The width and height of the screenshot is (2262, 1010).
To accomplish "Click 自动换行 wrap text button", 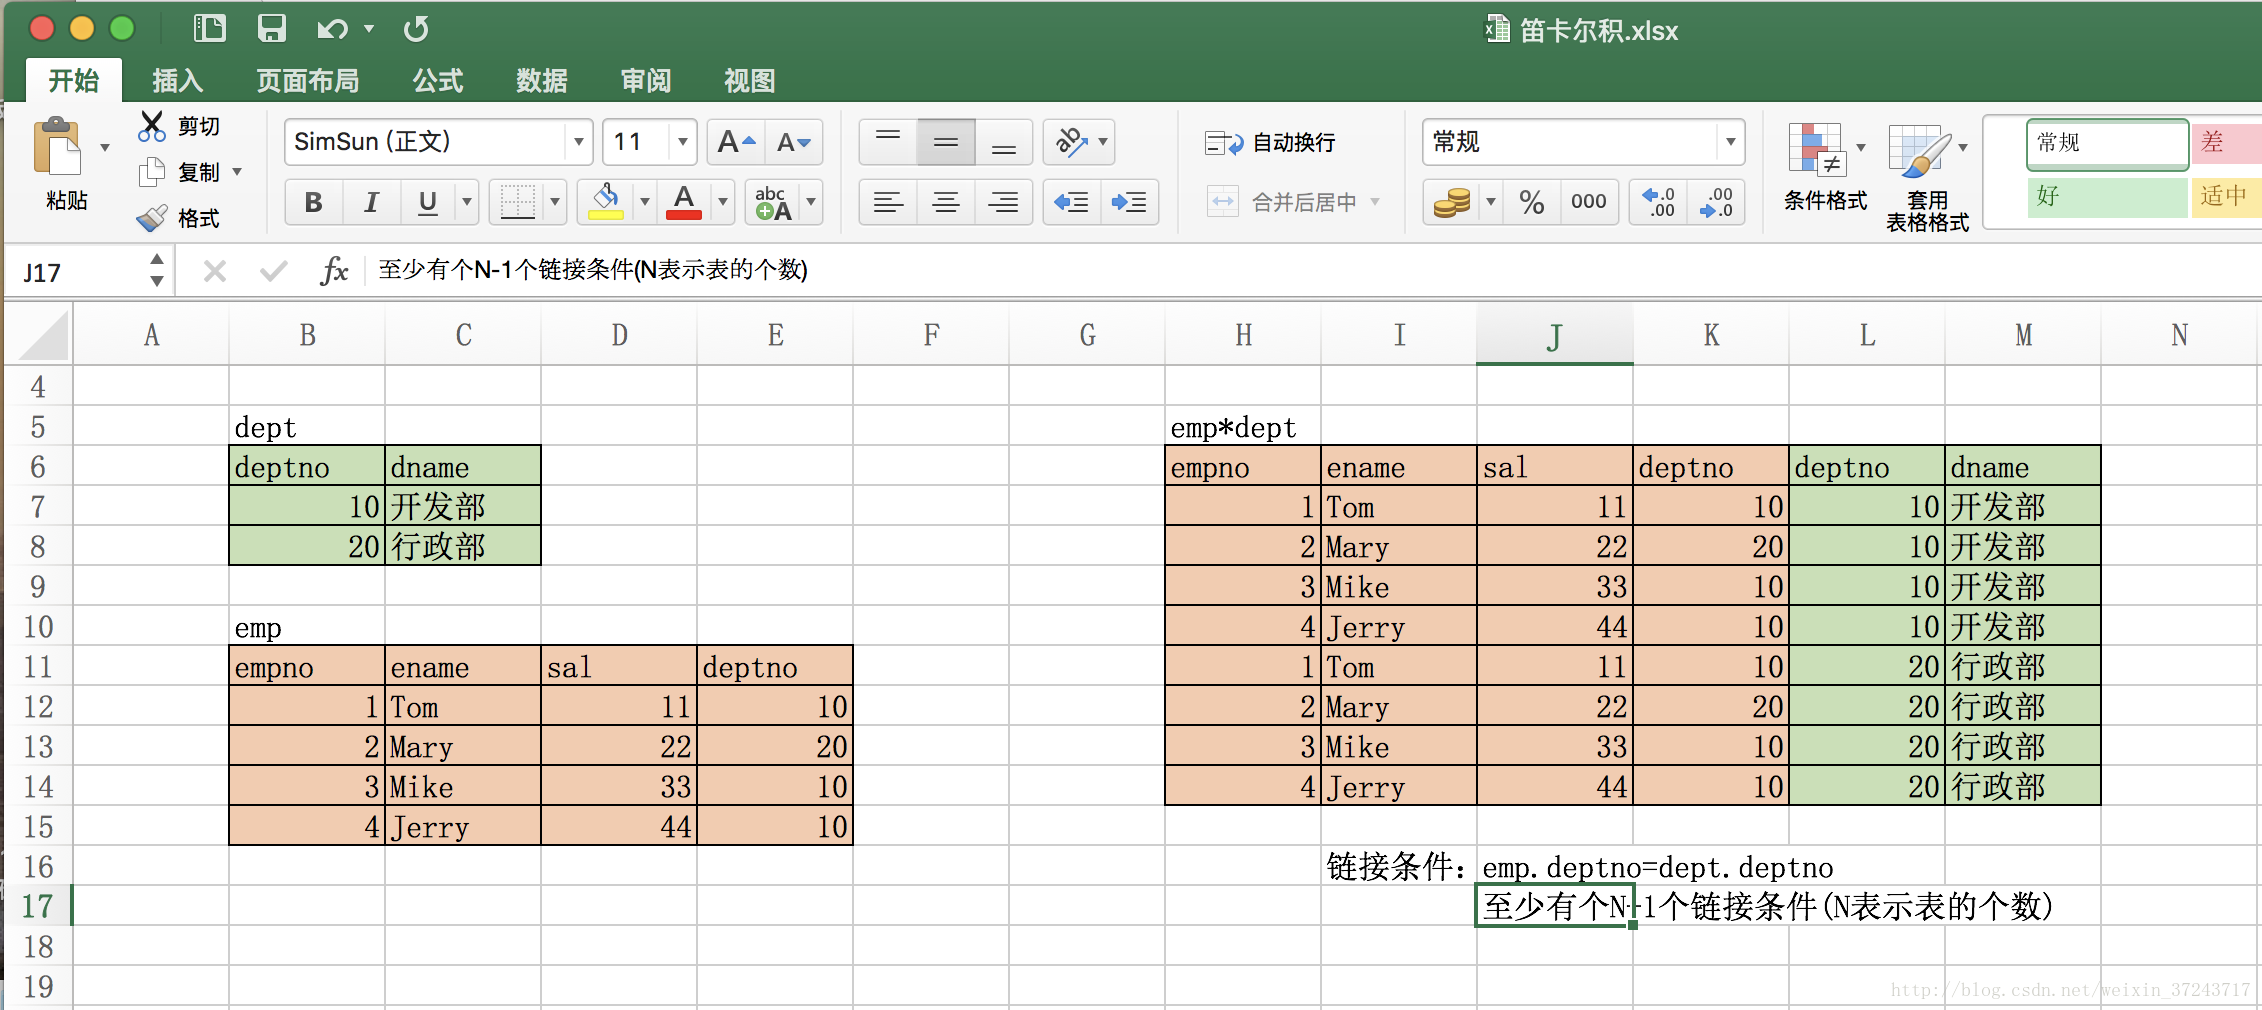I will (x=1270, y=143).
